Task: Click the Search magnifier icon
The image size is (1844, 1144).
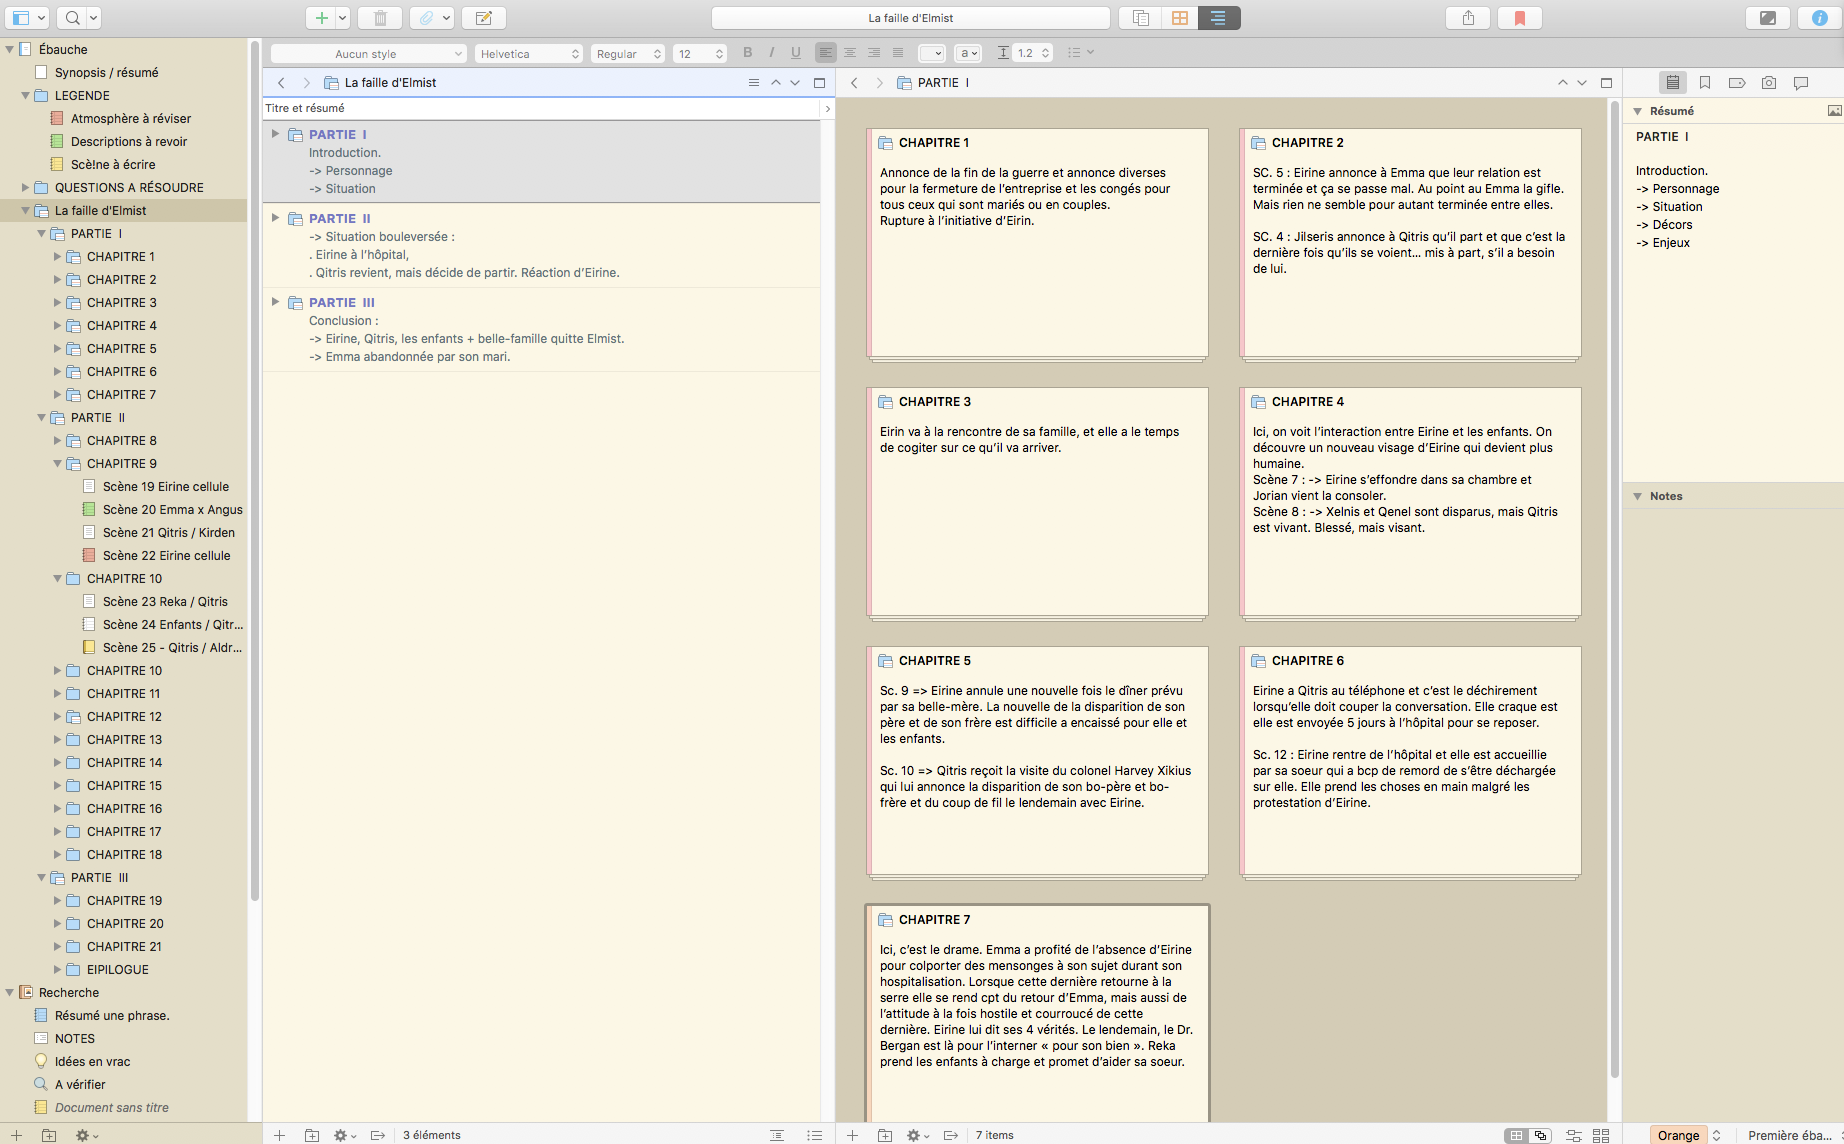Action: 72,18
